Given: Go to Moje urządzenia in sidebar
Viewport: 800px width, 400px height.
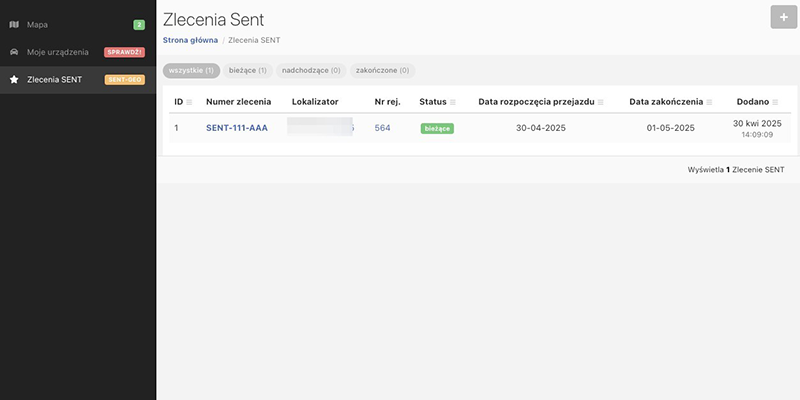Looking at the screenshot, I should [x=58, y=51].
